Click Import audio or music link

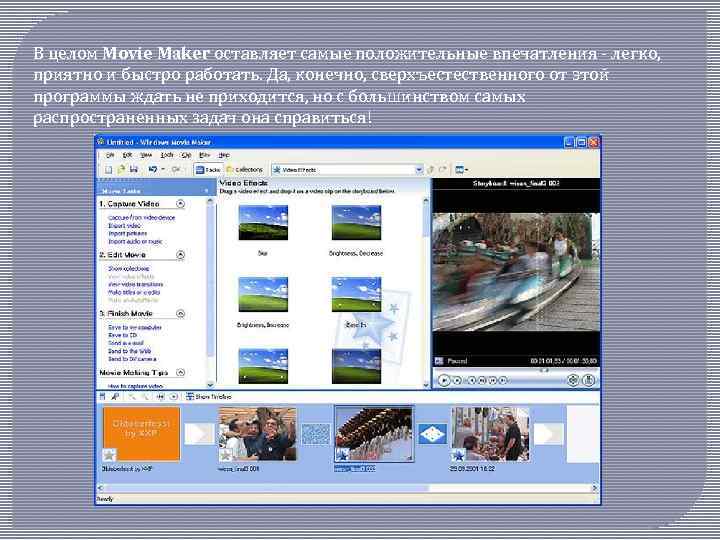(x=135, y=241)
